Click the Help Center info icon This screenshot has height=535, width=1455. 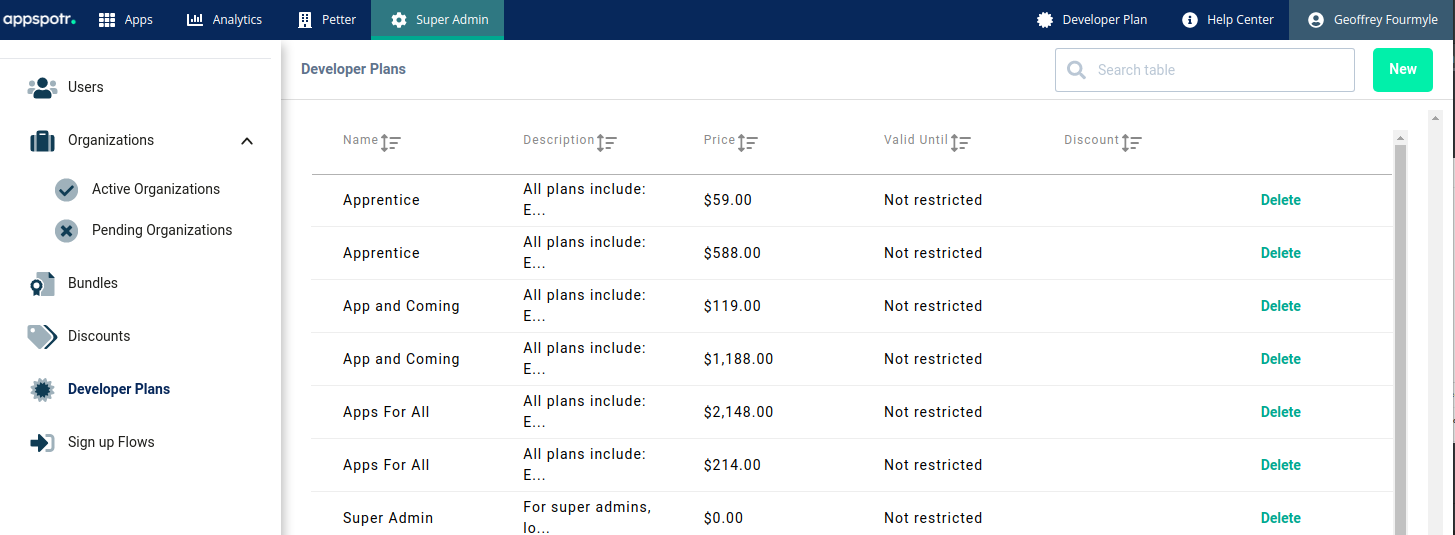pyautogui.click(x=1190, y=20)
